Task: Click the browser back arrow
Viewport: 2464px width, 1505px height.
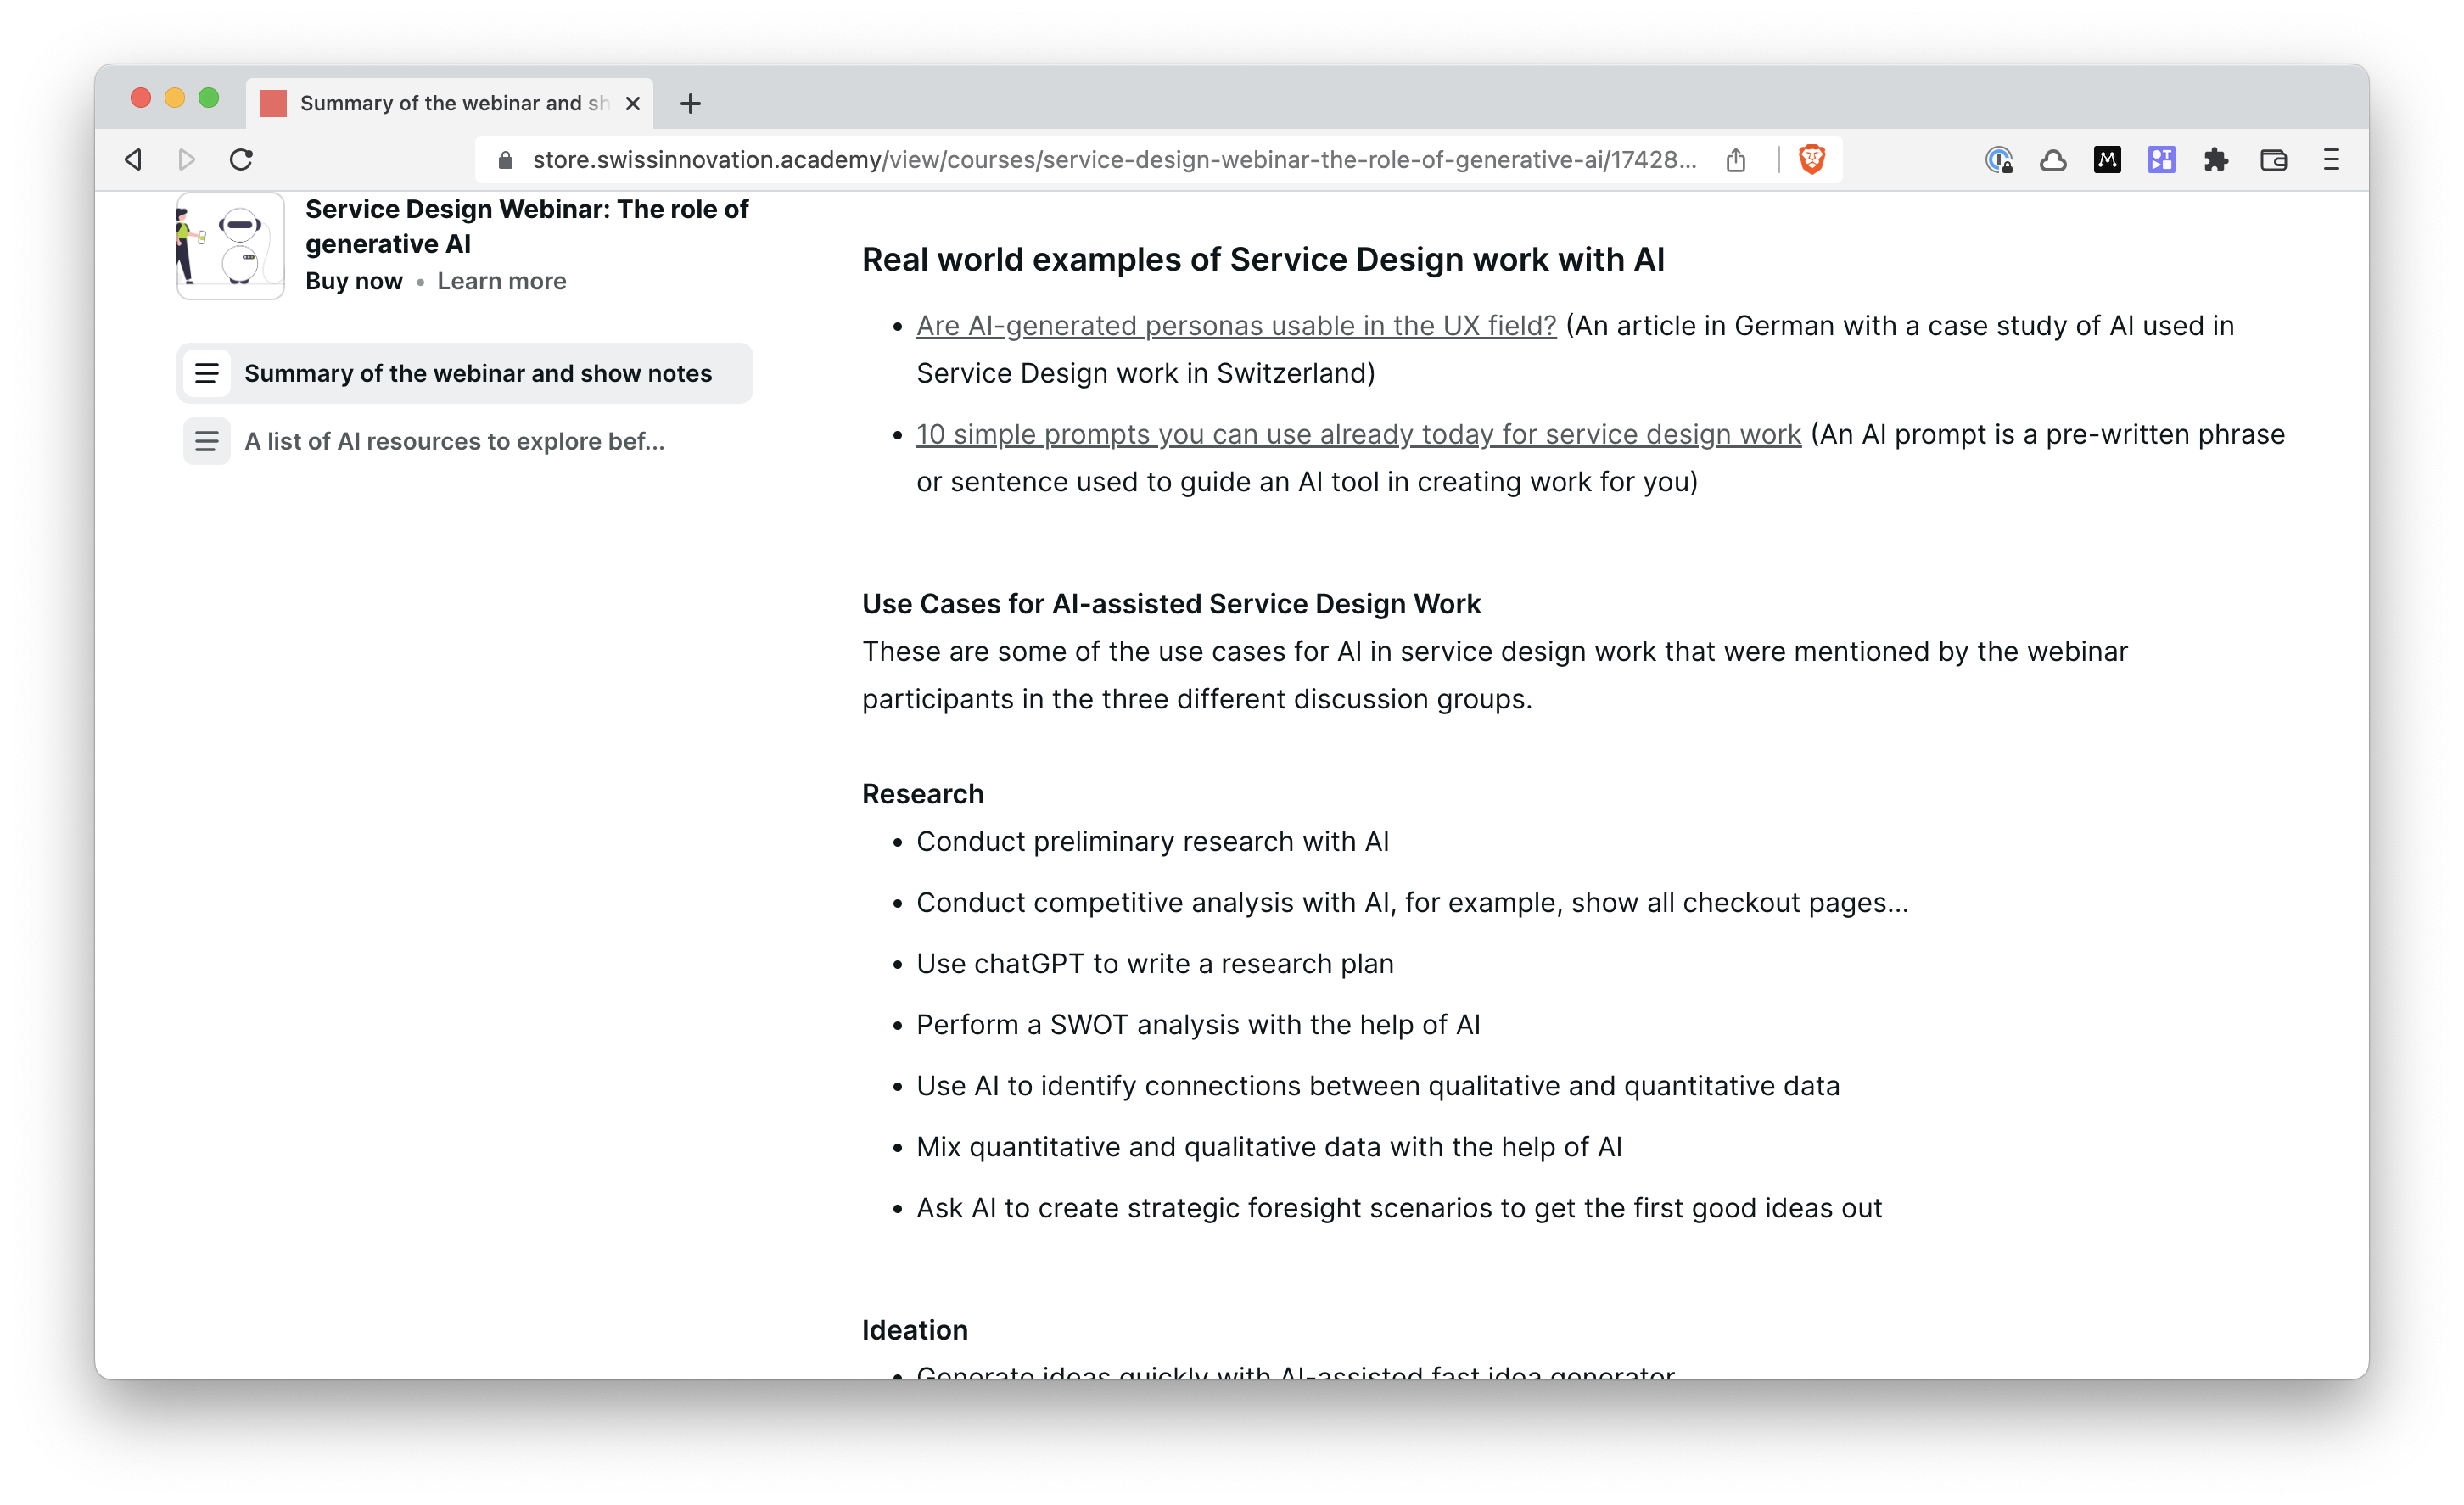Action: pos(133,160)
